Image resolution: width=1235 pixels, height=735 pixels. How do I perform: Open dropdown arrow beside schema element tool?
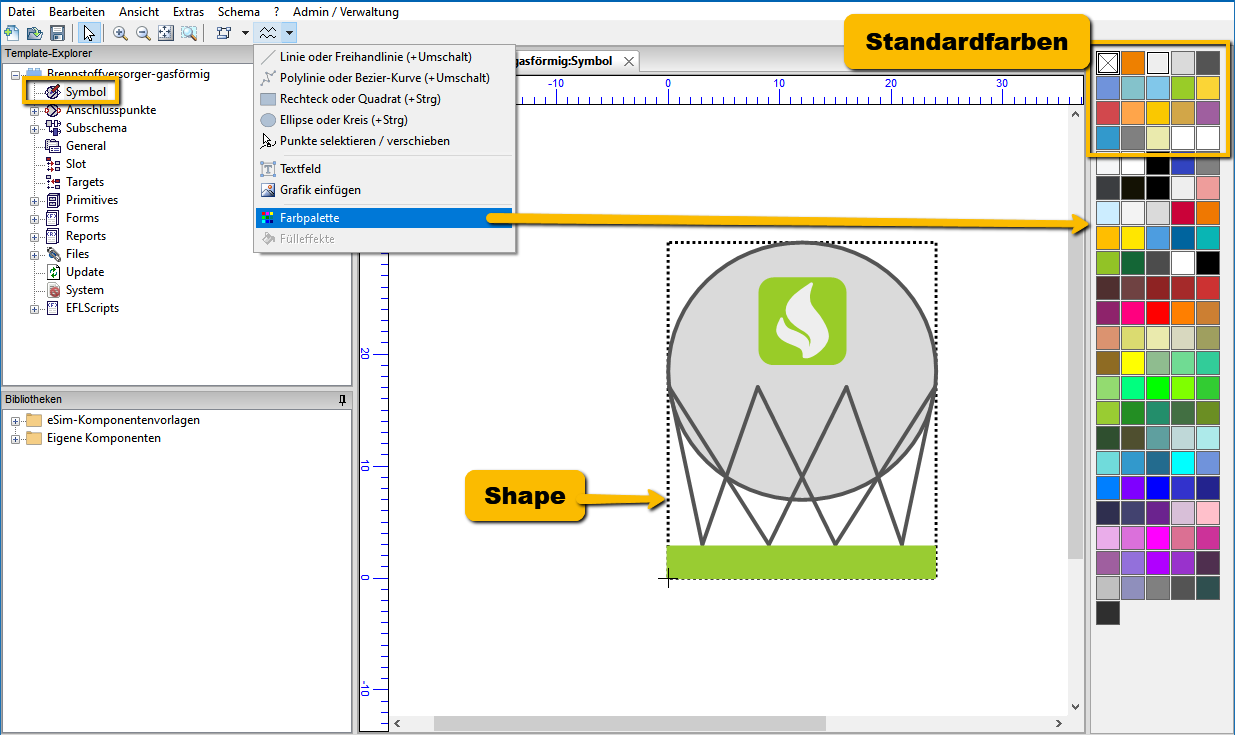click(245, 33)
